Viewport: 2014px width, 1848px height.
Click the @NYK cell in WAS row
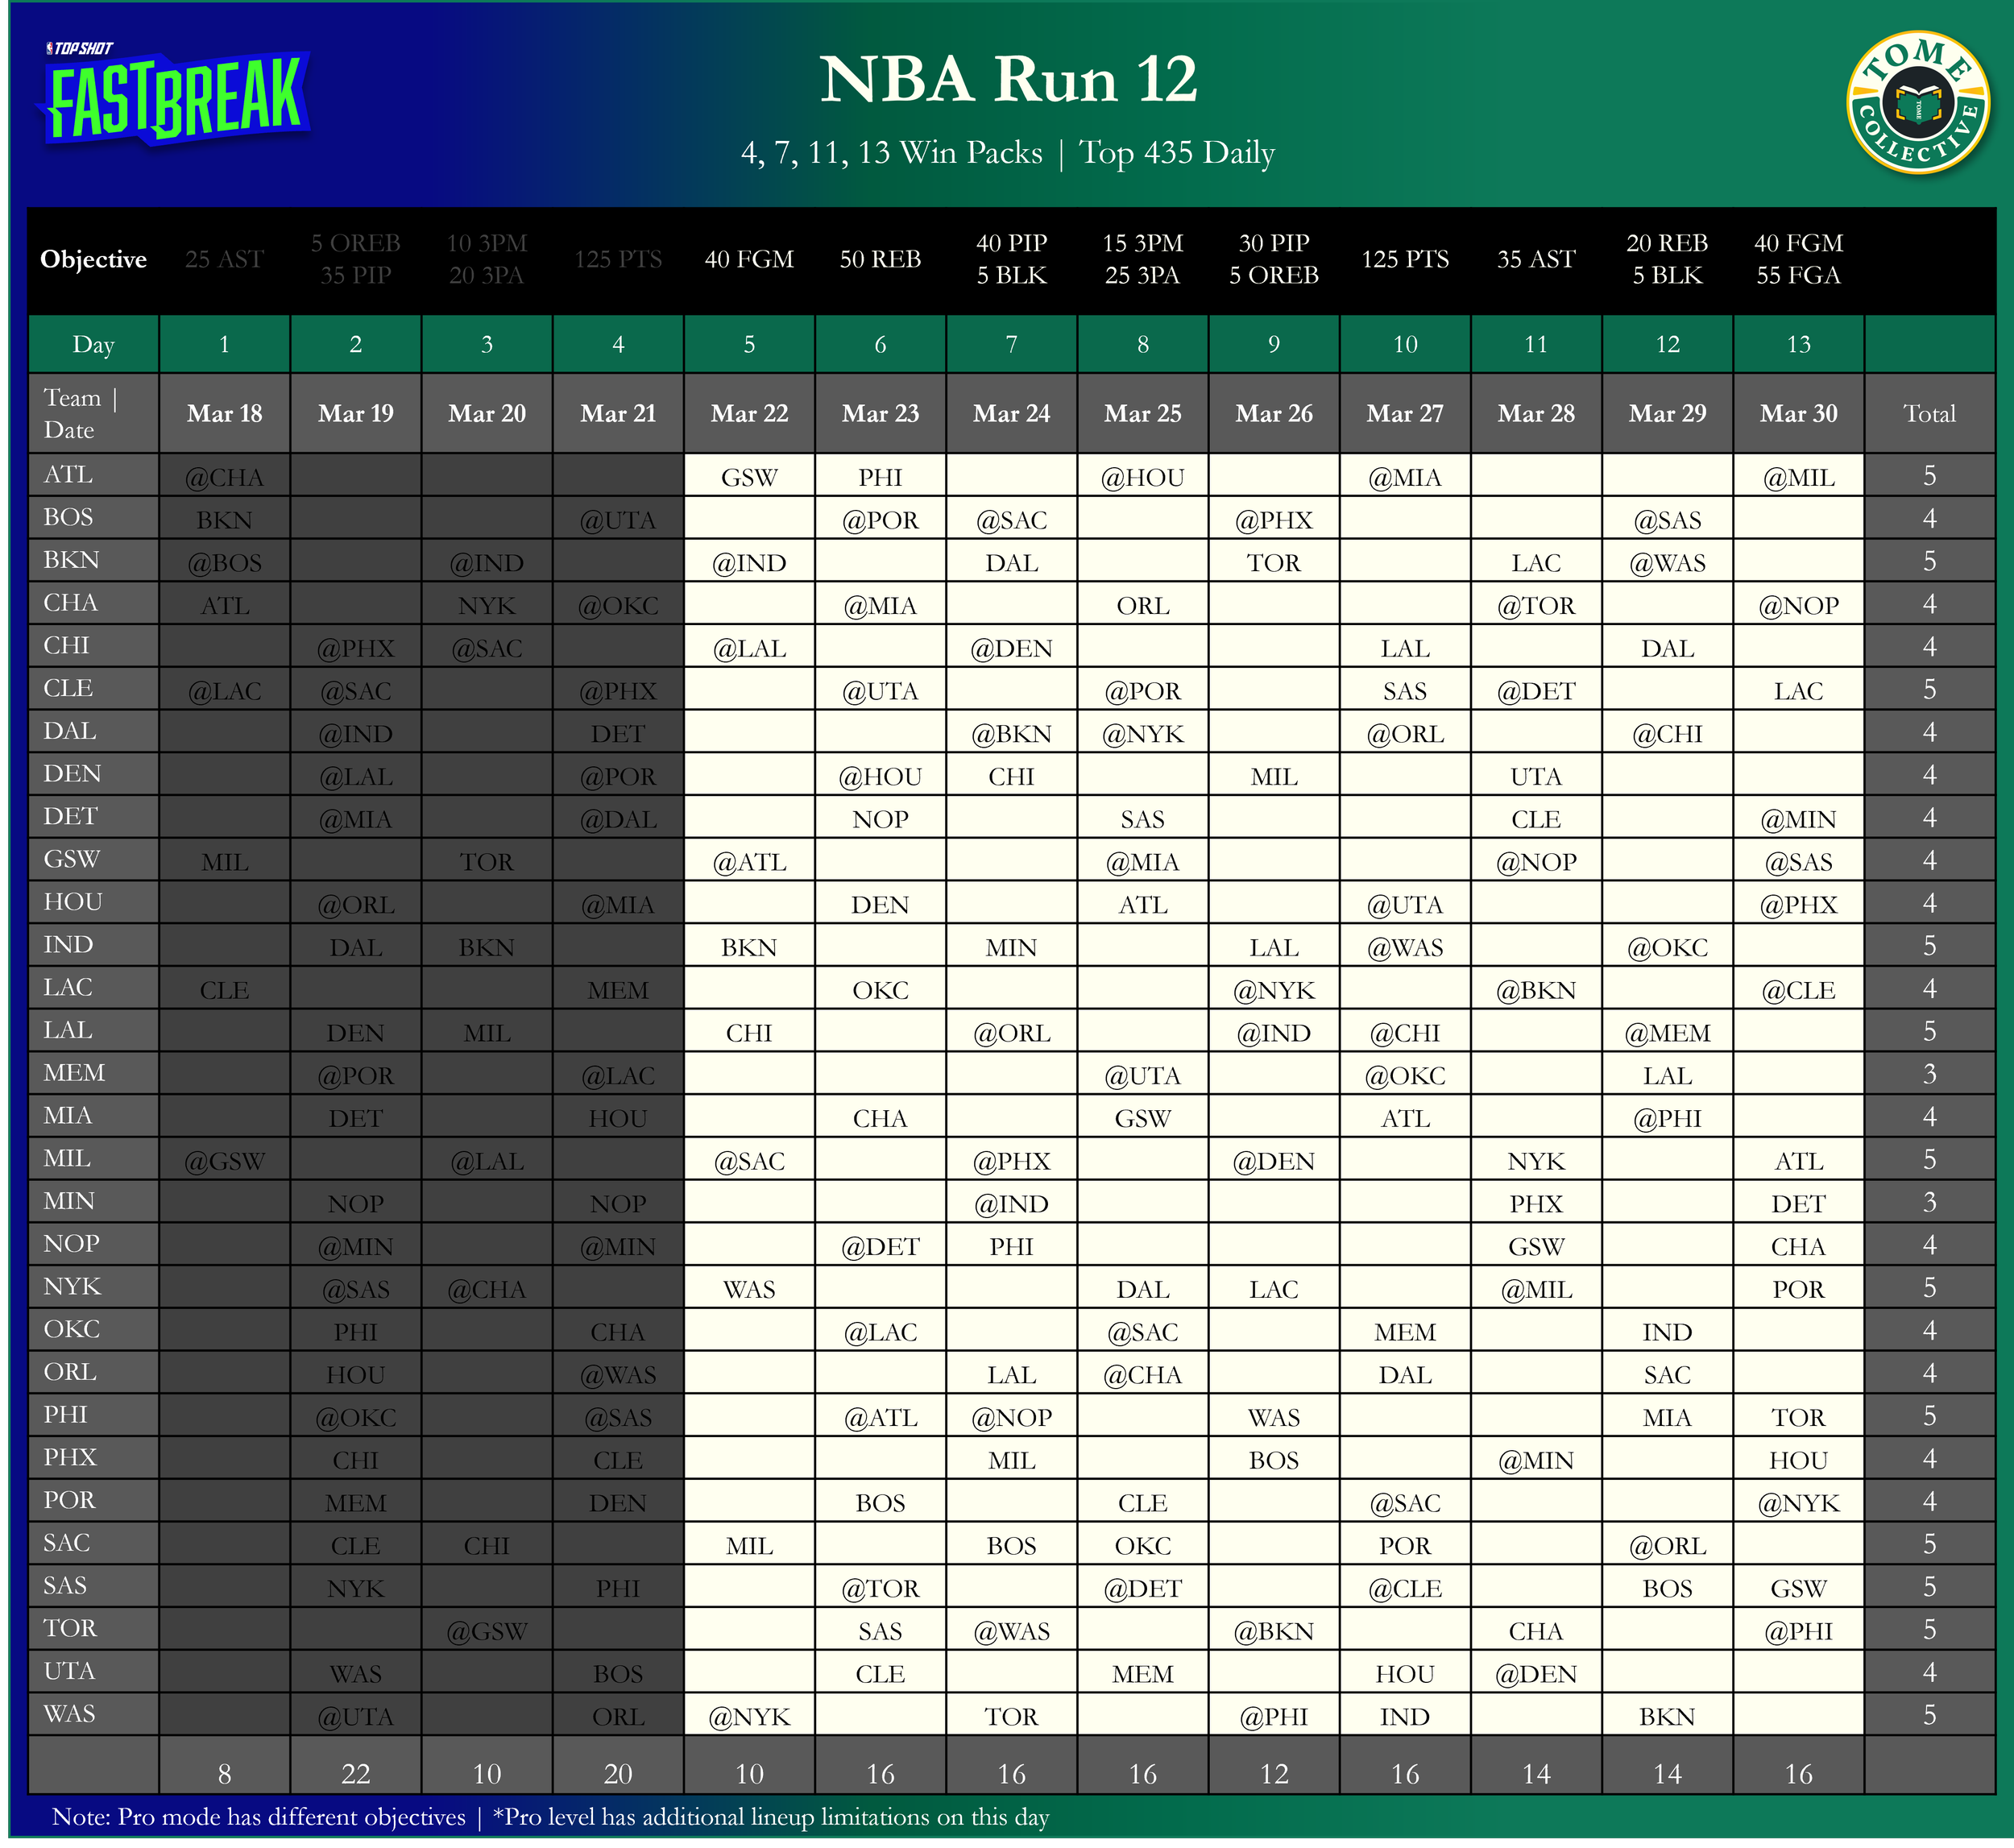(749, 1716)
